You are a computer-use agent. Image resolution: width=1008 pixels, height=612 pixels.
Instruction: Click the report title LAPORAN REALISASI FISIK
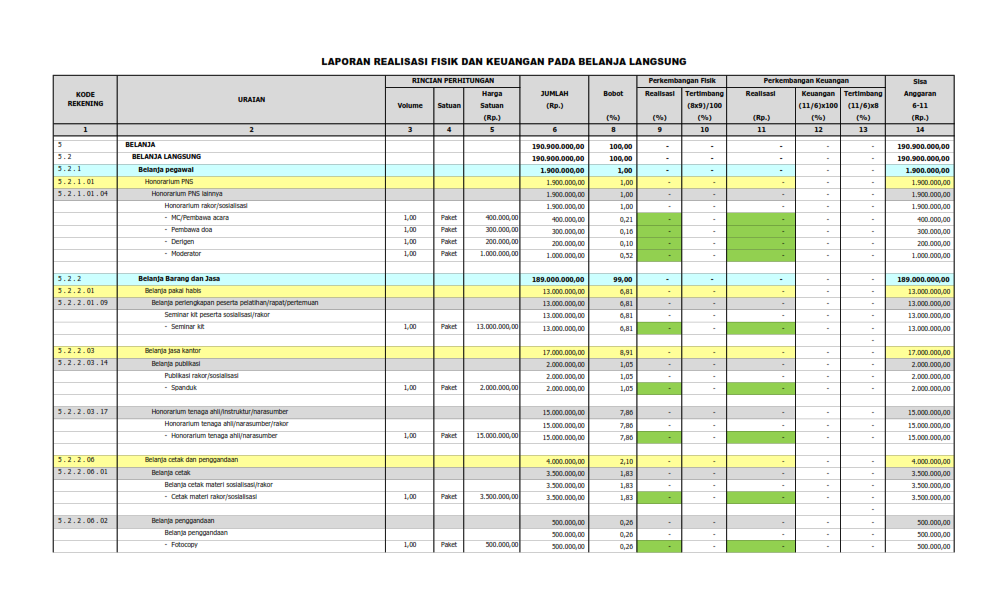coord(503,61)
